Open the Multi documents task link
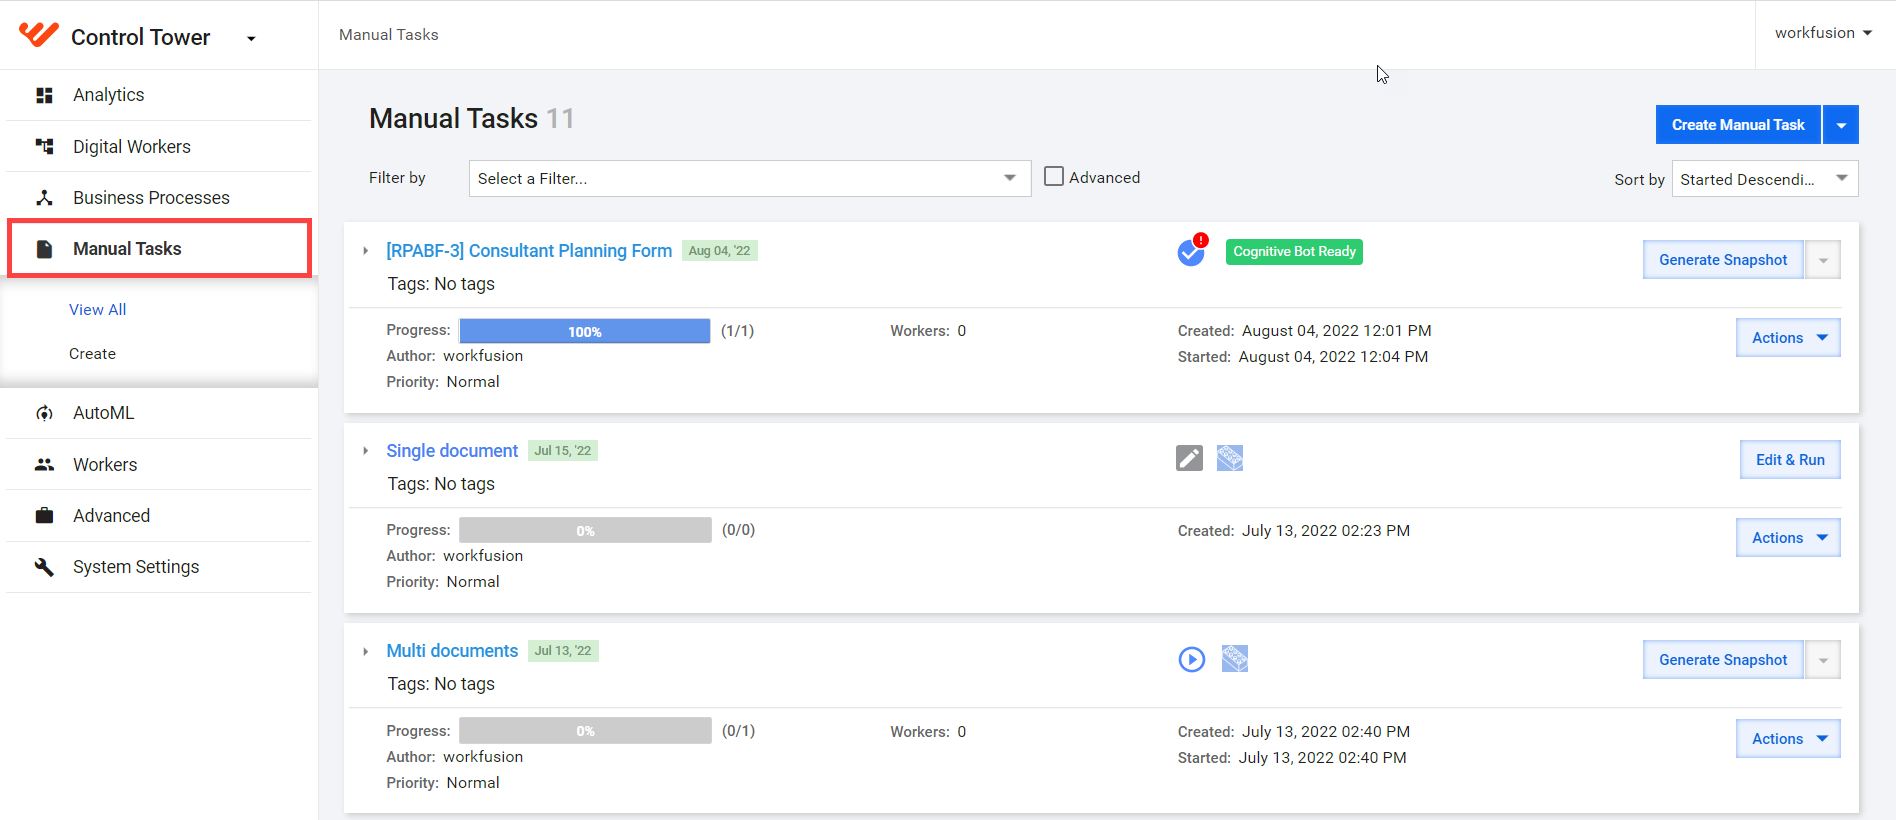Viewport: 1896px width, 820px height. 452,651
